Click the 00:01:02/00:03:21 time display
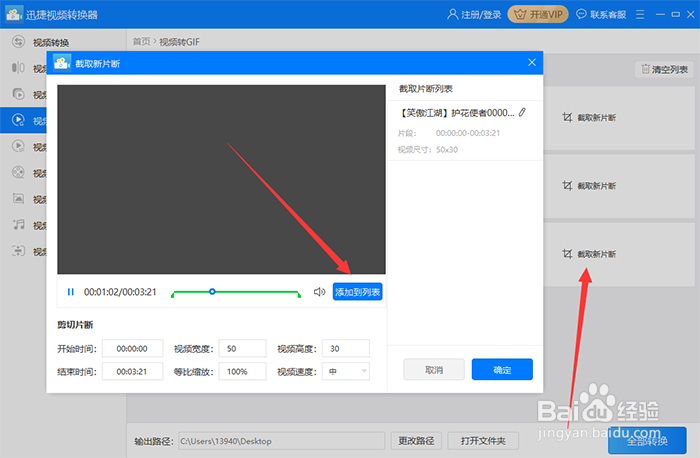Image resolution: width=700 pixels, height=458 pixels. coord(120,292)
